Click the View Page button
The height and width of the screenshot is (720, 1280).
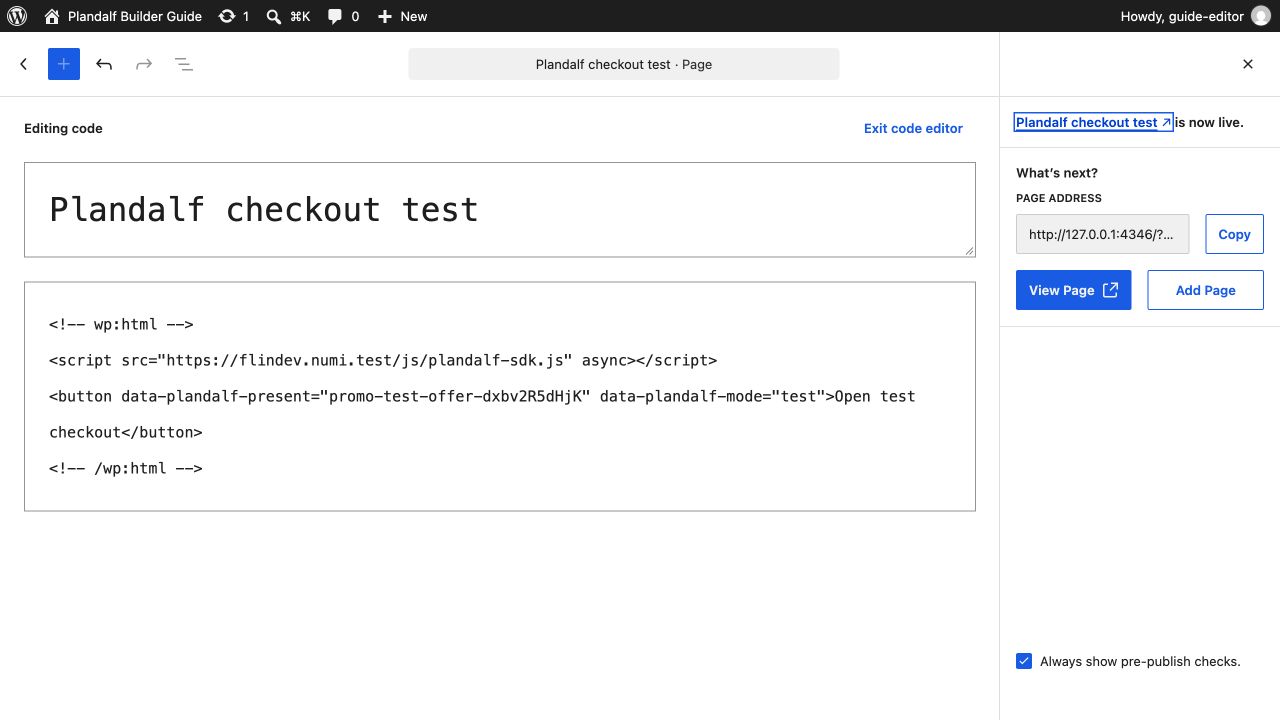point(1074,290)
